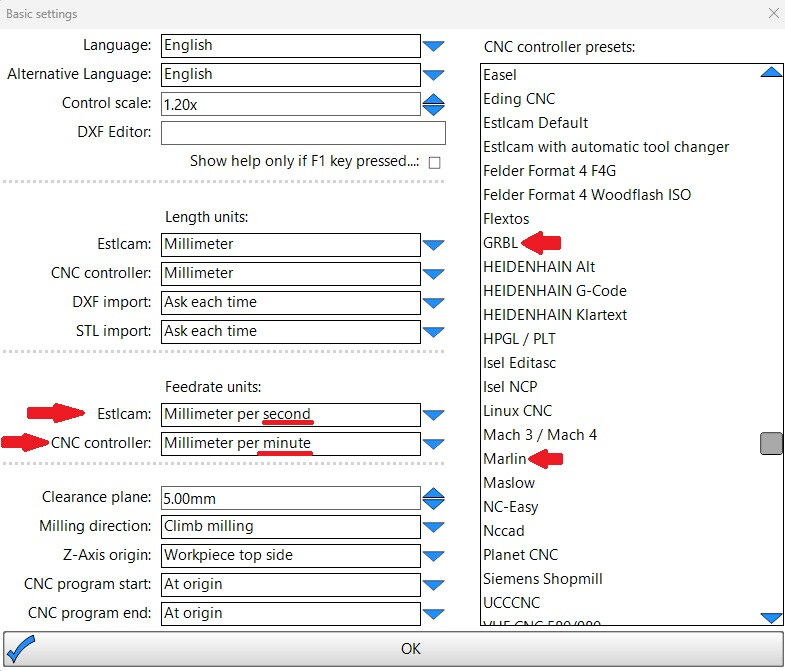Open the Z-Axis origin dropdown
Image resolution: width=785 pixels, height=671 pixels.
tap(433, 556)
